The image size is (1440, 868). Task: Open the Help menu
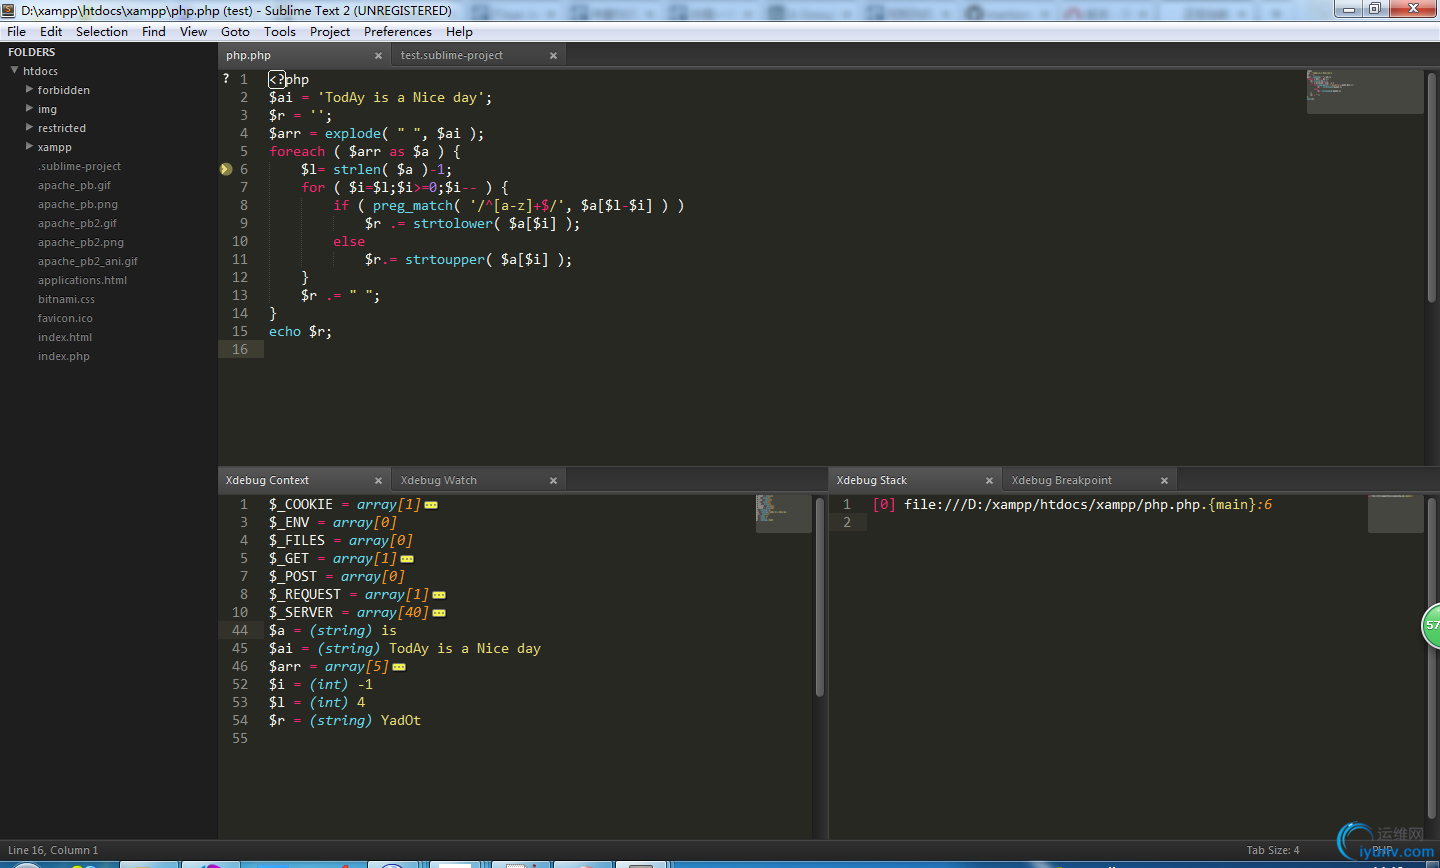coord(459,32)
